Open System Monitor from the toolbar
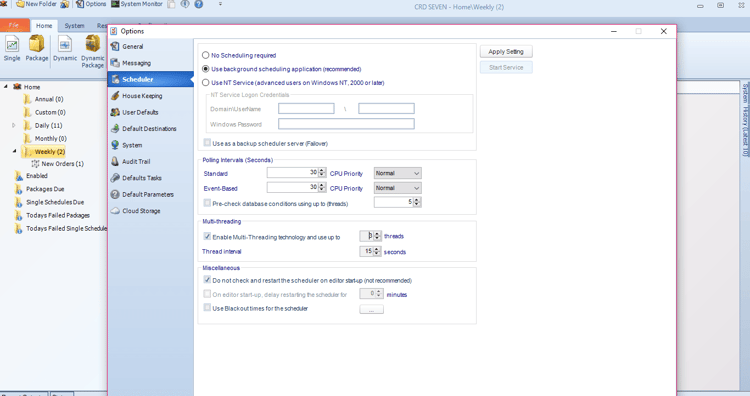Screen dimensions: 750x396 click(137, 4)
